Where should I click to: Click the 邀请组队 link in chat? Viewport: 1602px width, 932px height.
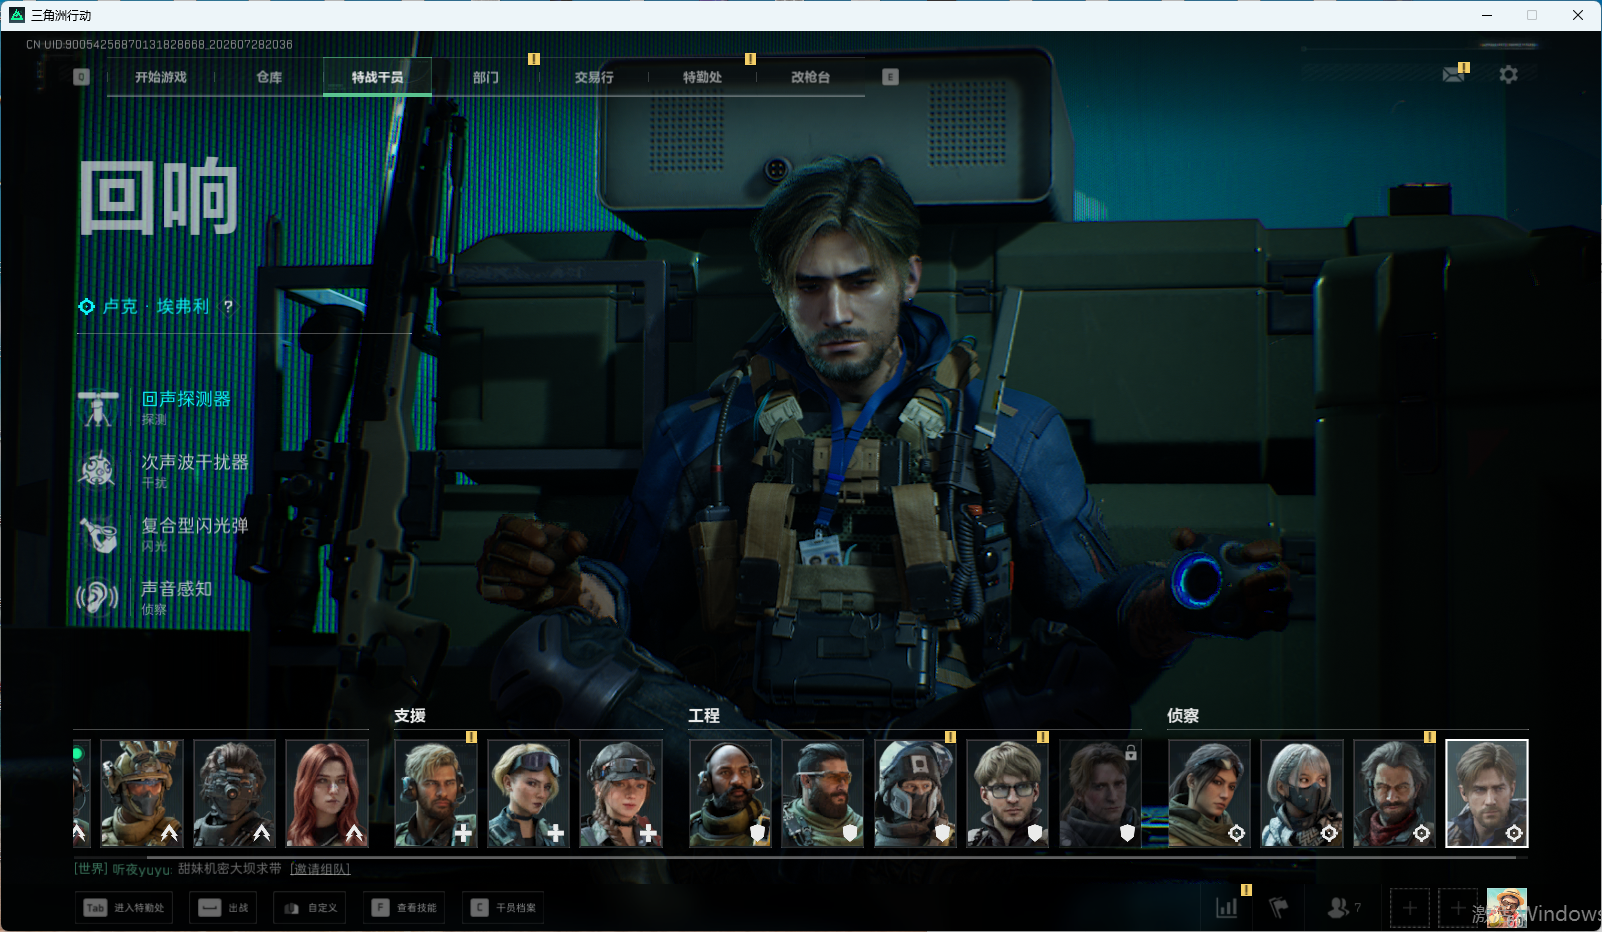[x=320, y=869]
